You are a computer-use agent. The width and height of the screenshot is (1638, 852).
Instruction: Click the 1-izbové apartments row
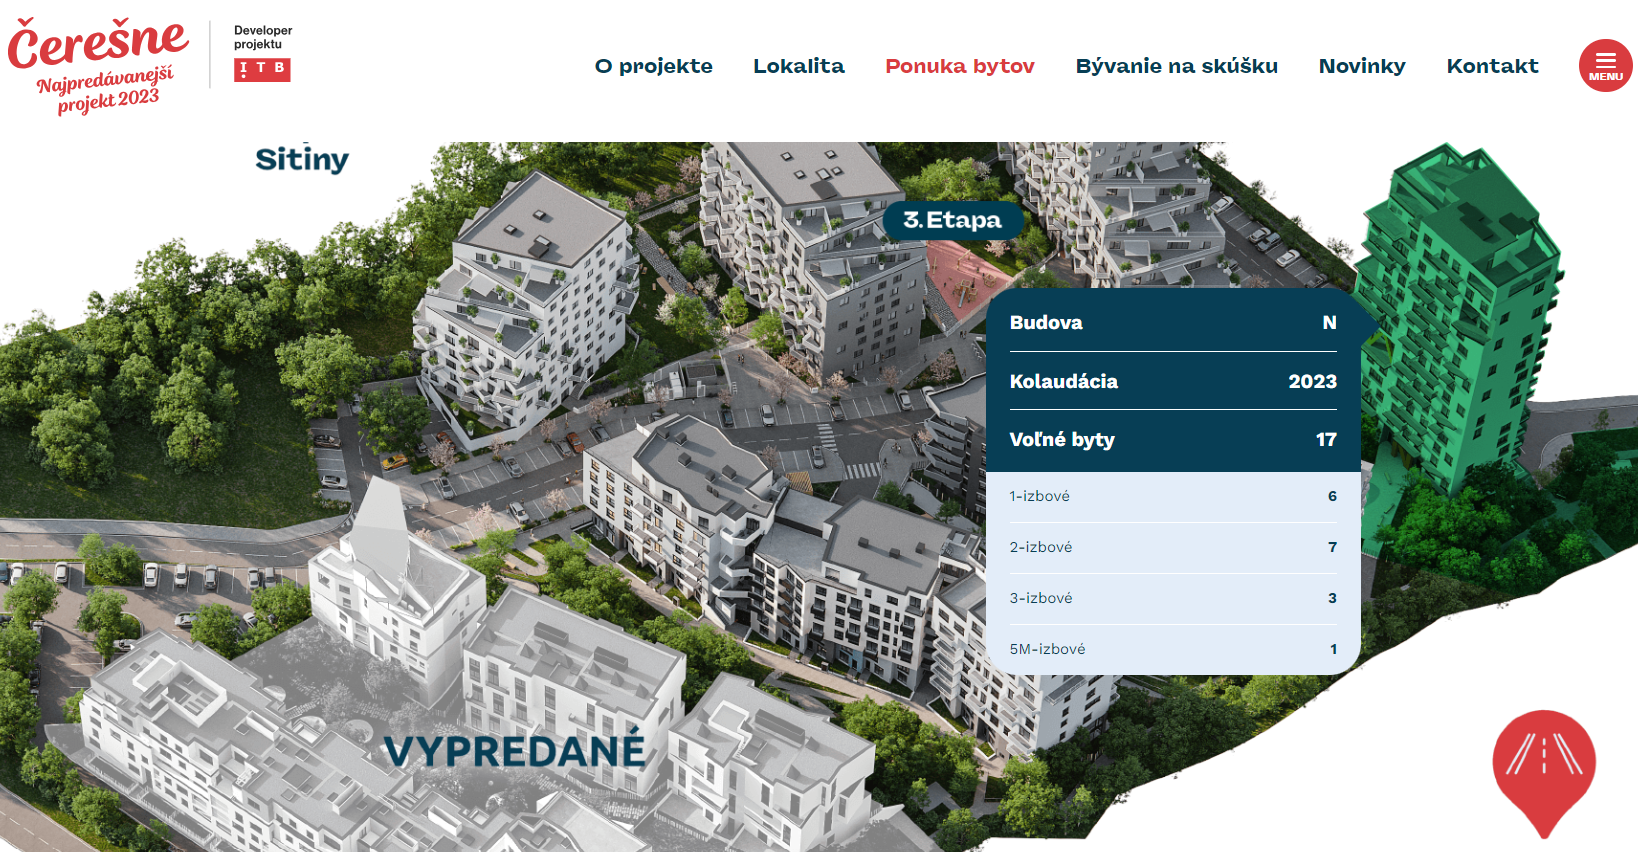coord(1172,497)
